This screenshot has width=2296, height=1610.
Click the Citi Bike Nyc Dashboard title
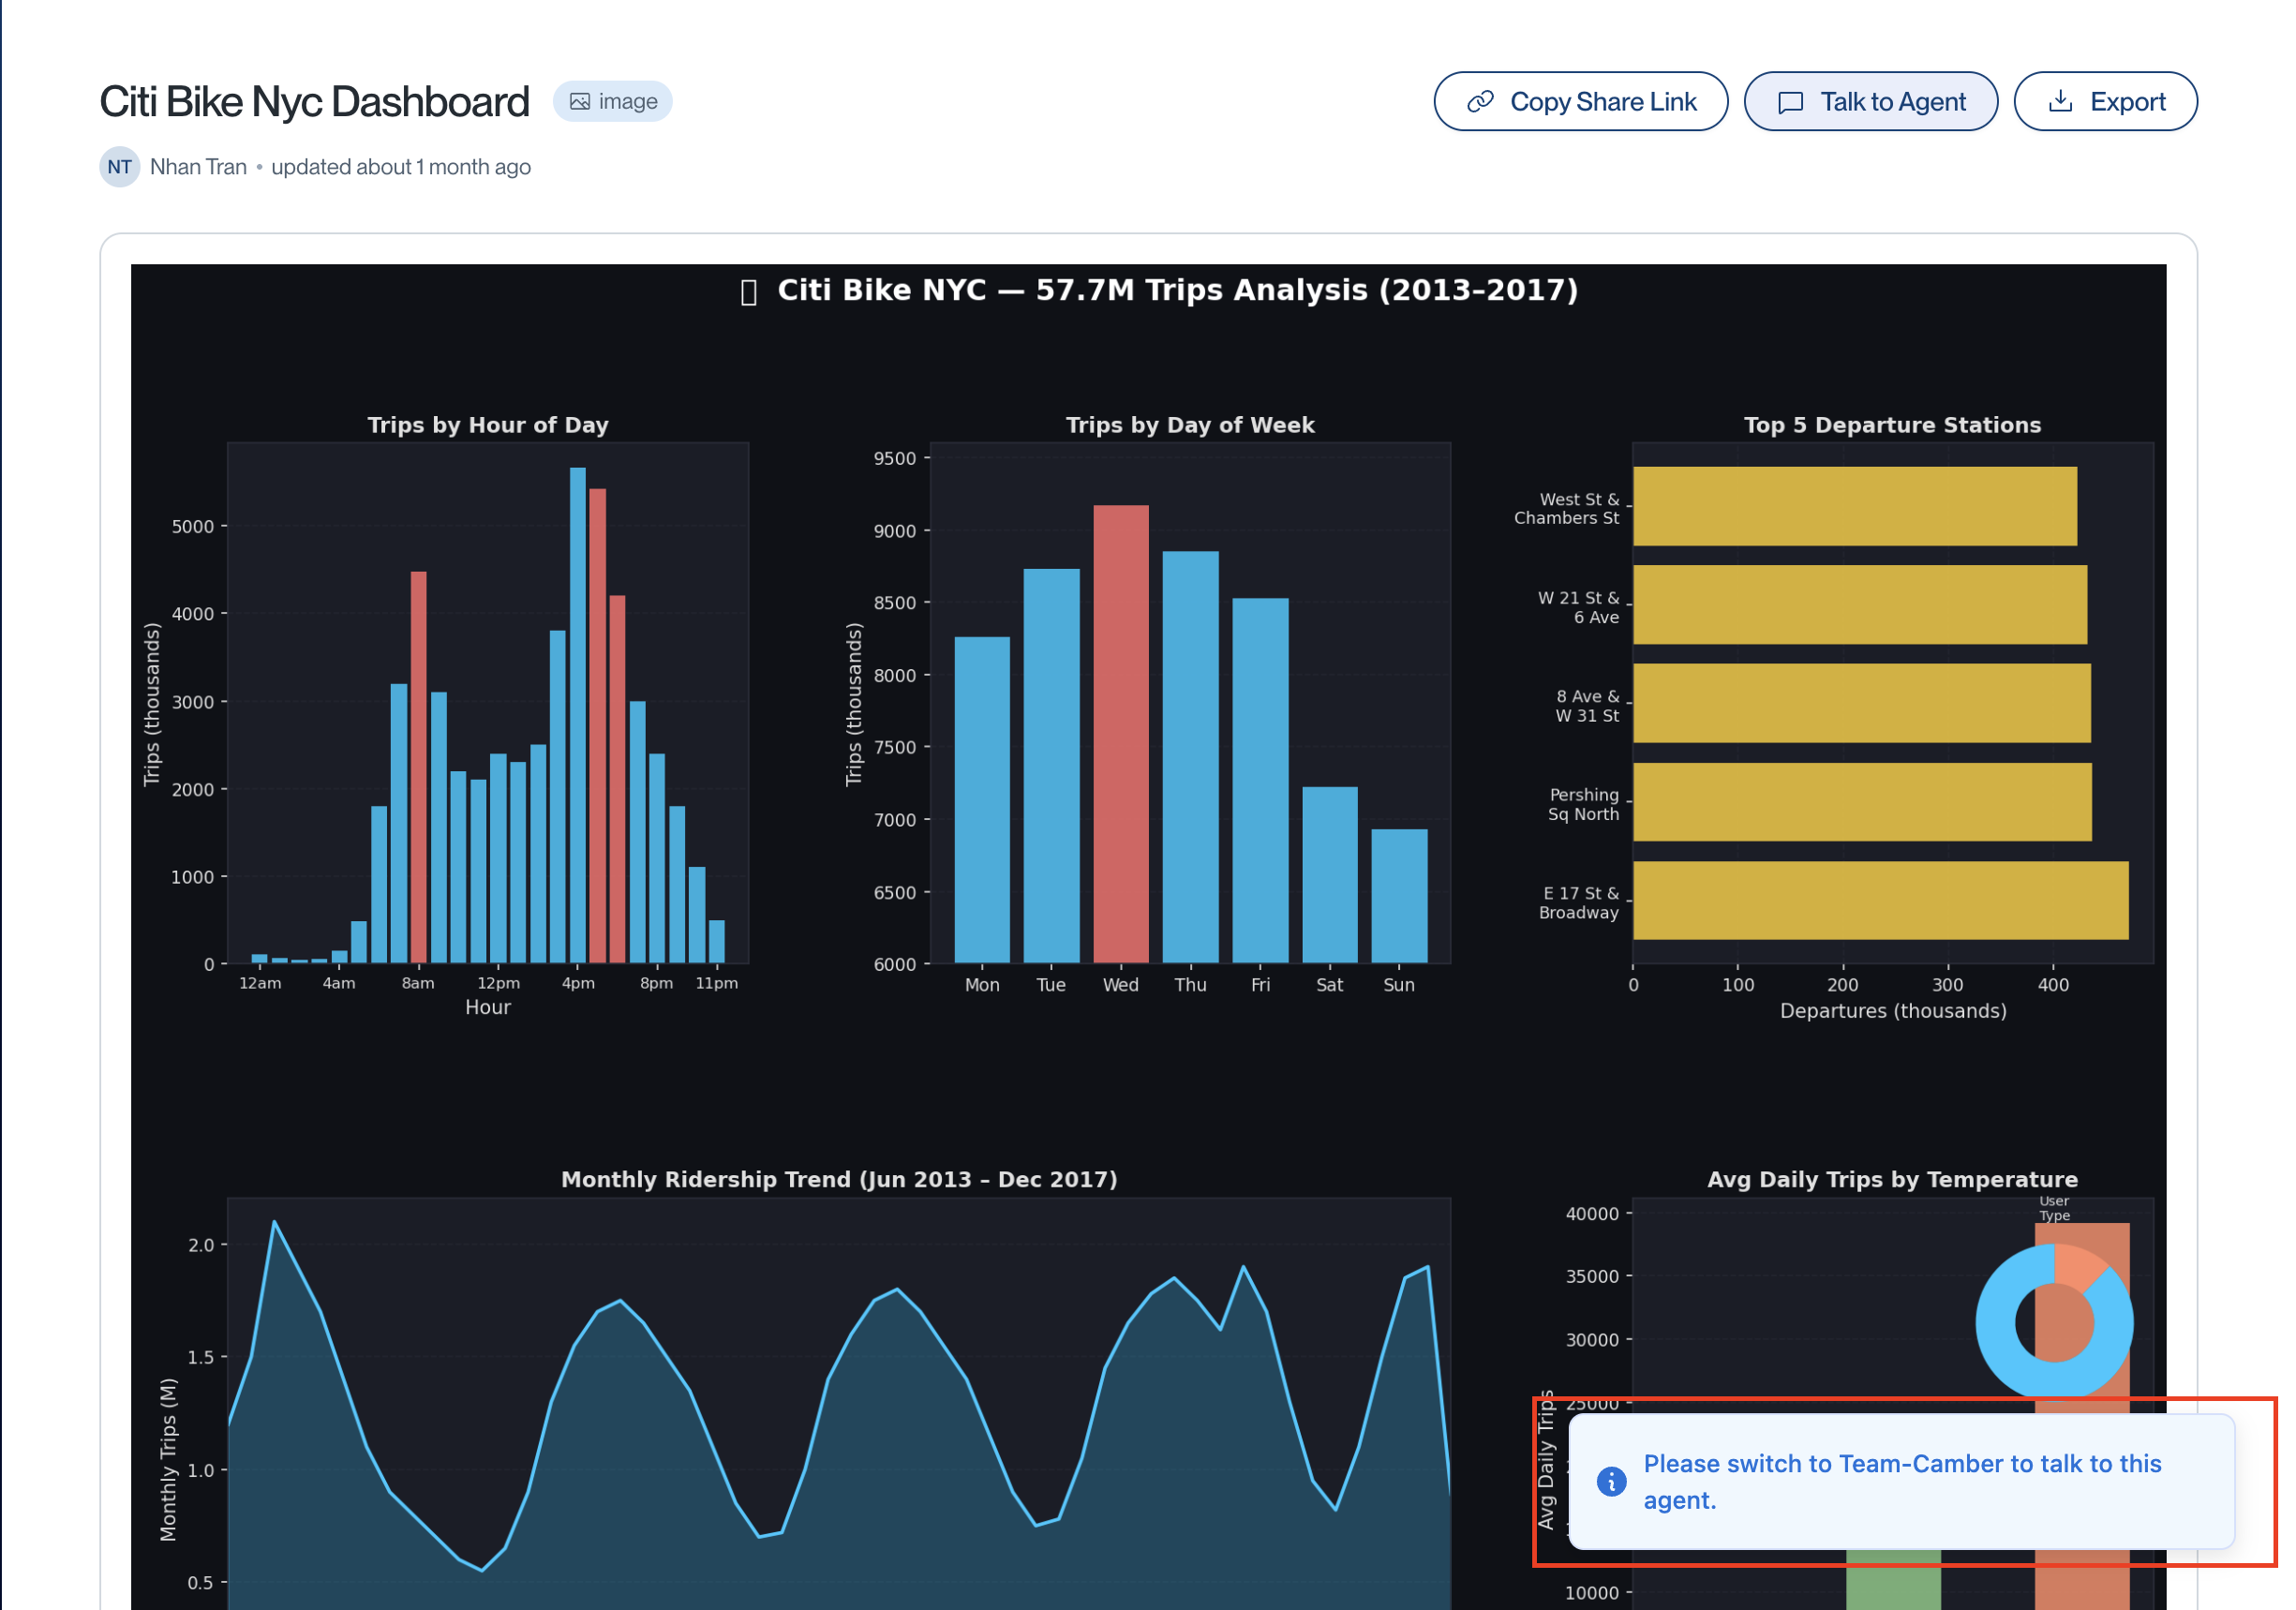click(314, 101)
